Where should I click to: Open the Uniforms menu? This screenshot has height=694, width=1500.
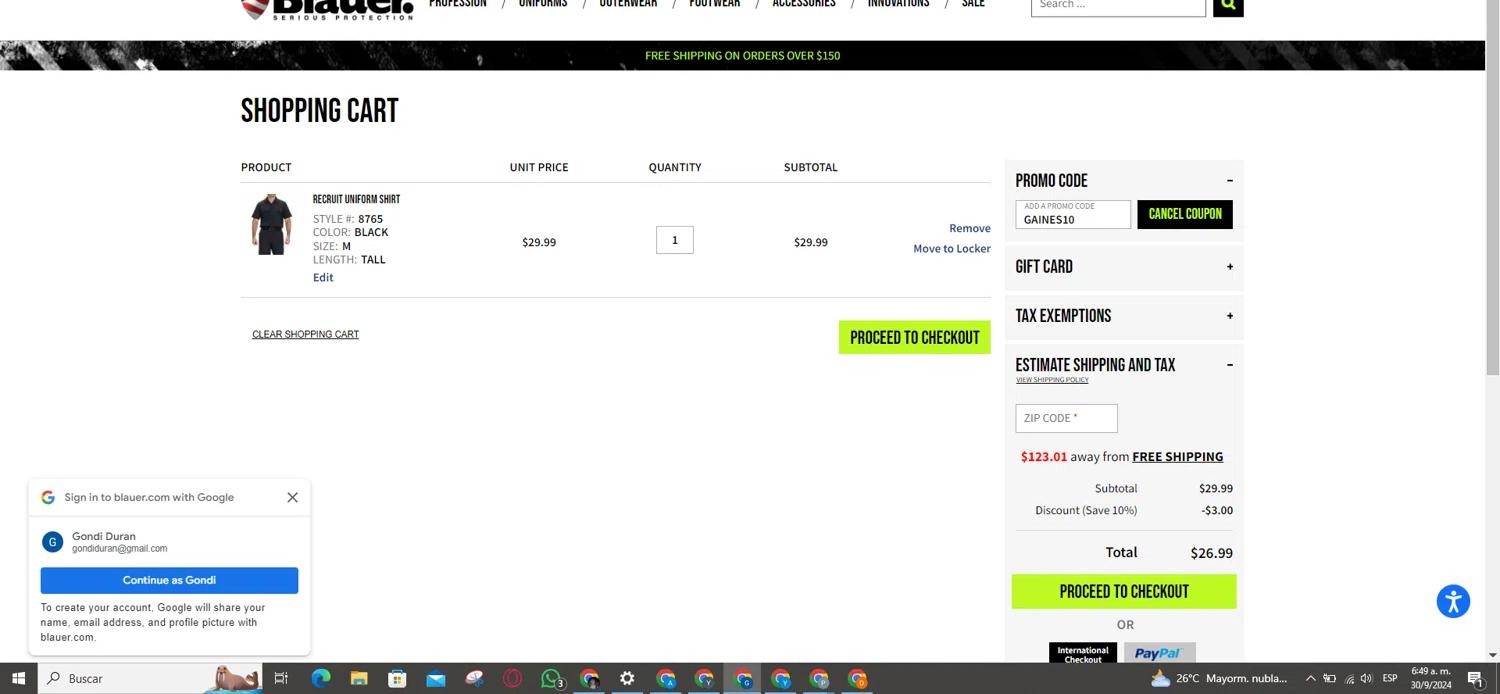[x=543, y=4]
